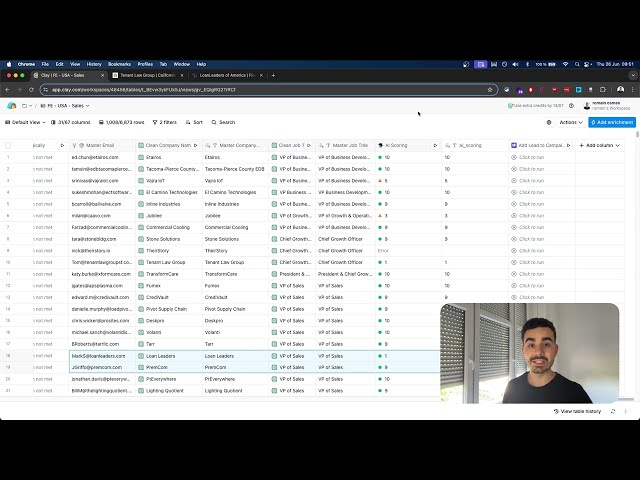Click the bookmark star in the address bar
640x480 pixels.
click(490, 89)
